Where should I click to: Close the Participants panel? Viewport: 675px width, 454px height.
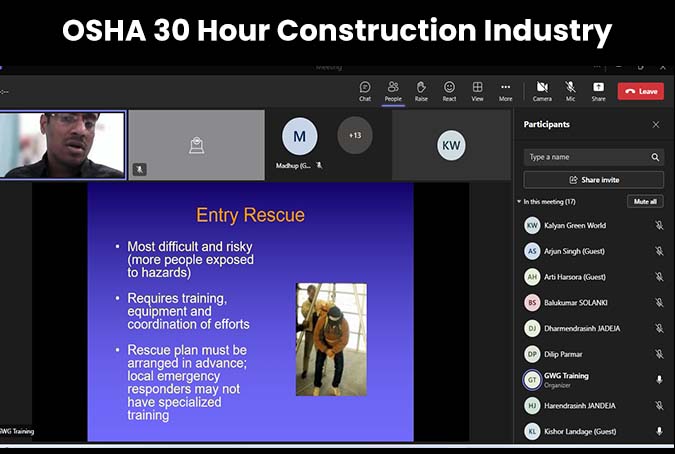click(656, 125)
